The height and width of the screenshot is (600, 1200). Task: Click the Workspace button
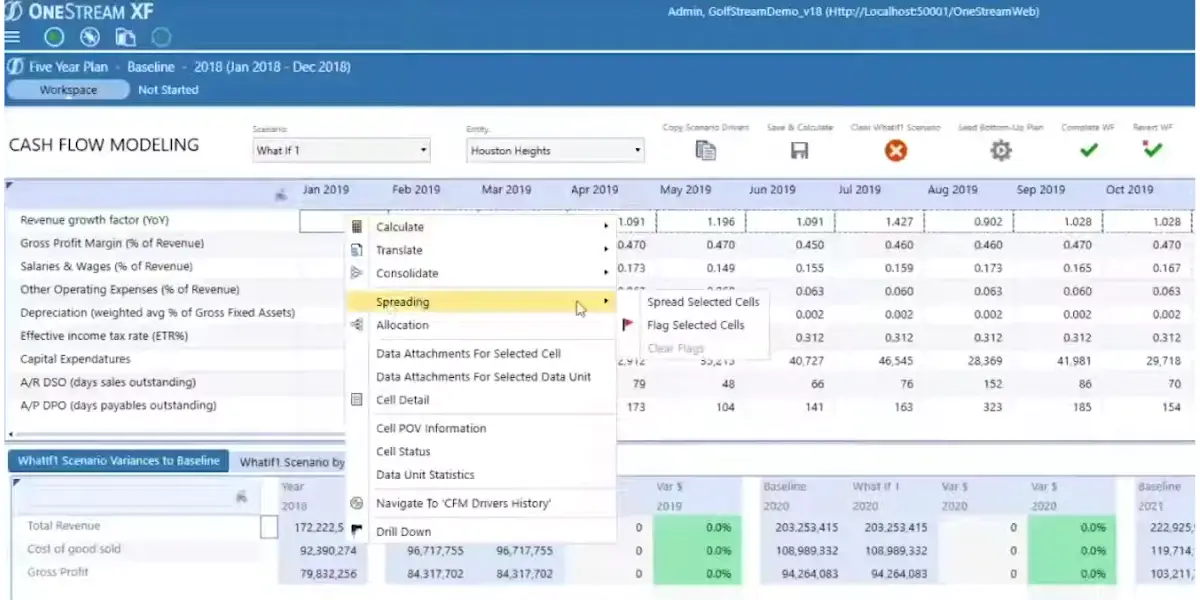pyautogui.click(x=68, y=90)
